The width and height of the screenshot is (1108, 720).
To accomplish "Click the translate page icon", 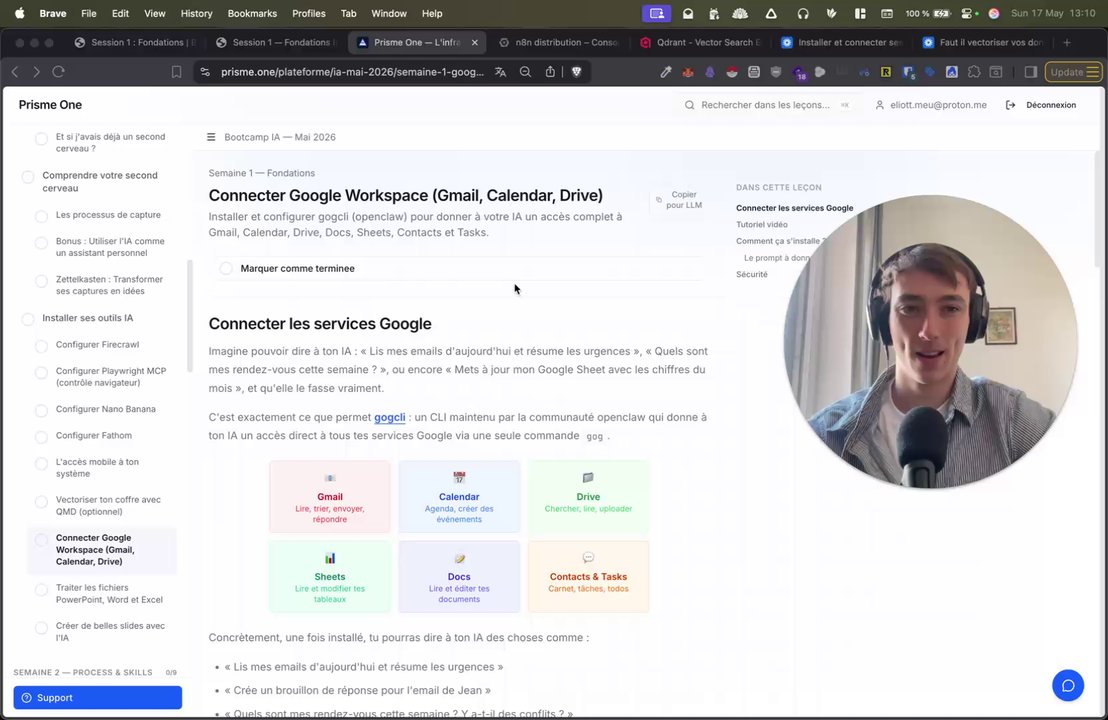I will coord(500,72).
